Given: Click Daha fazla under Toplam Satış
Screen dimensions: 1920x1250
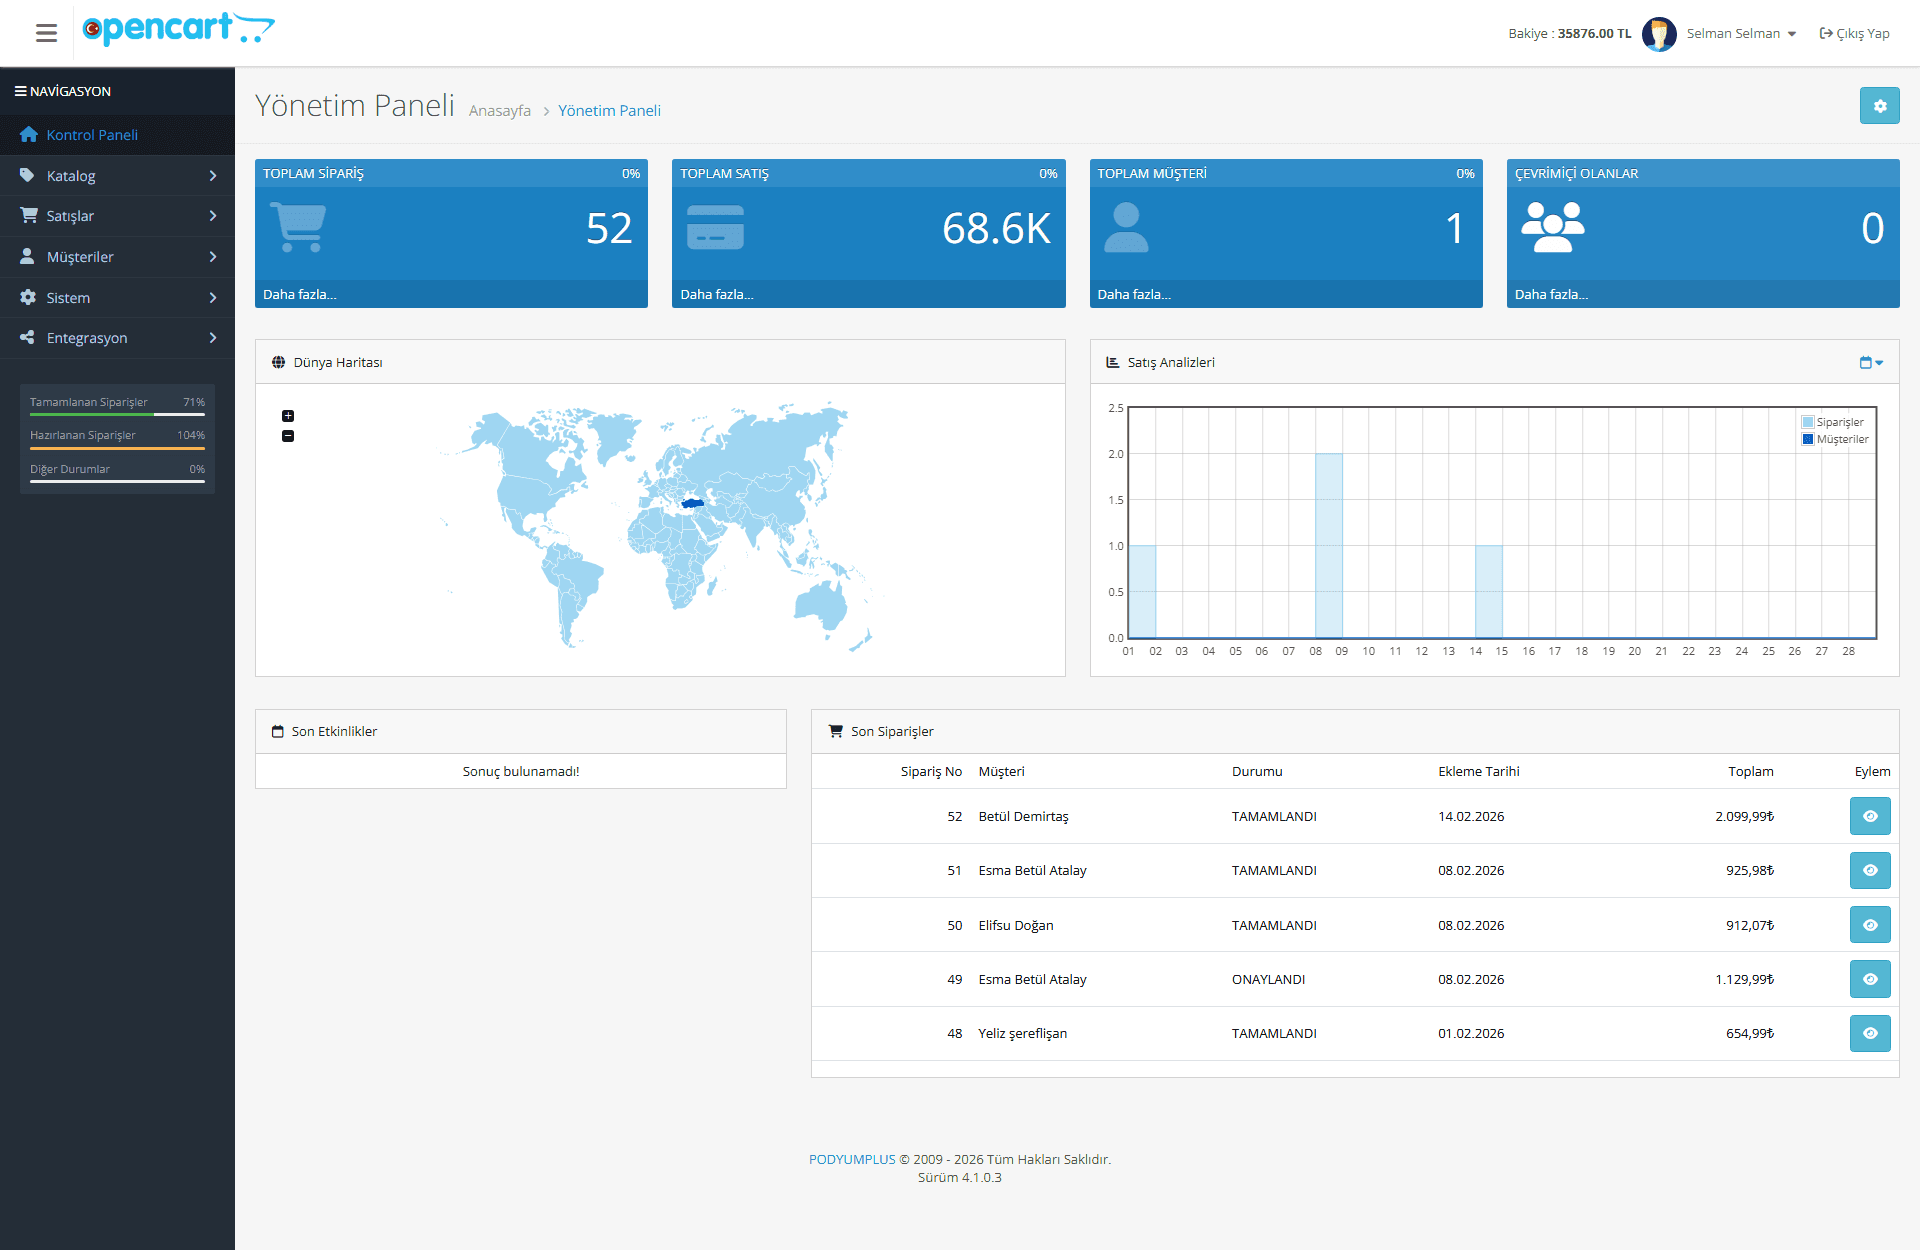Looking at the screenshot, I should [x=716, y=294].
